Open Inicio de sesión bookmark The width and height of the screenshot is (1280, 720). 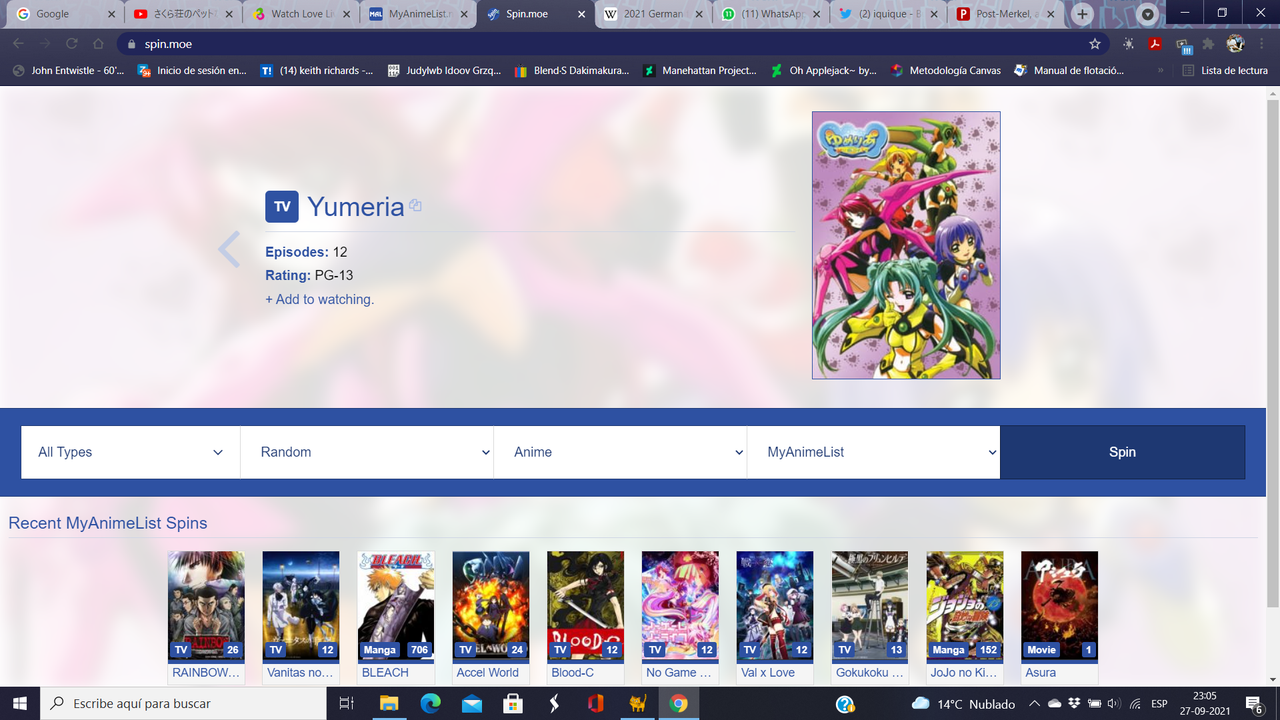192,71
